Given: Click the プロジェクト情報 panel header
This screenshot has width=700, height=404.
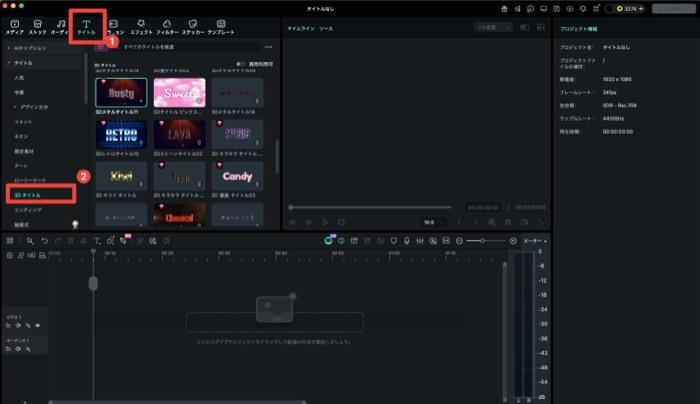Looking at the screenshot, I should pyautogui.click(x=579, y=29).
